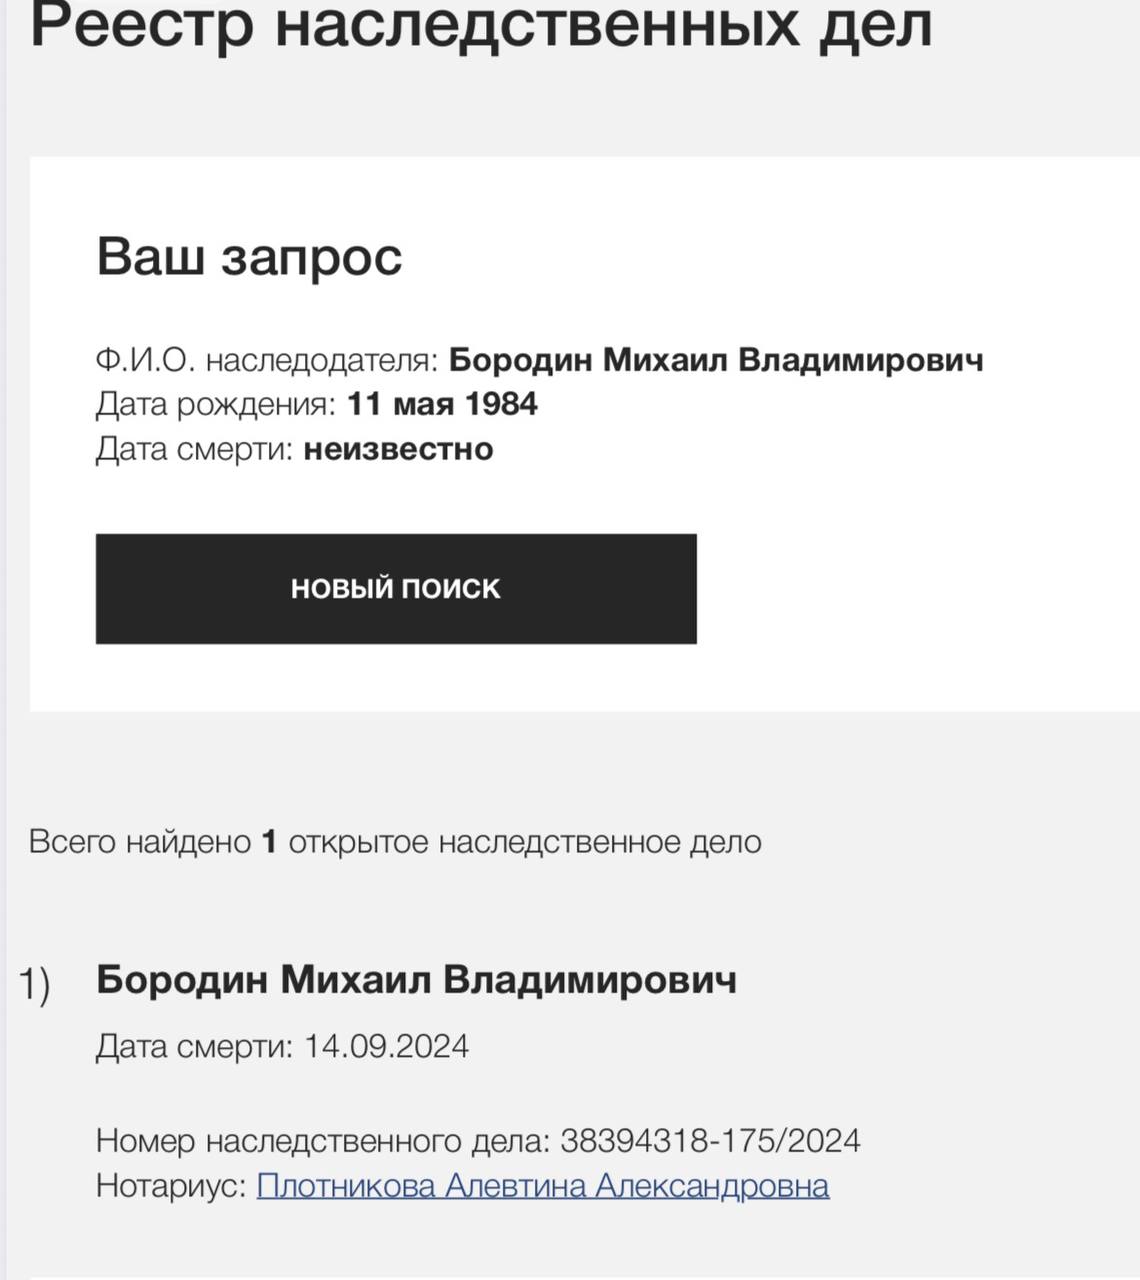This screenshot has width=1140, height=1280.
Task: Click the НОВЫЙ ПОИСК button
Action: click(x=396, y=588)
